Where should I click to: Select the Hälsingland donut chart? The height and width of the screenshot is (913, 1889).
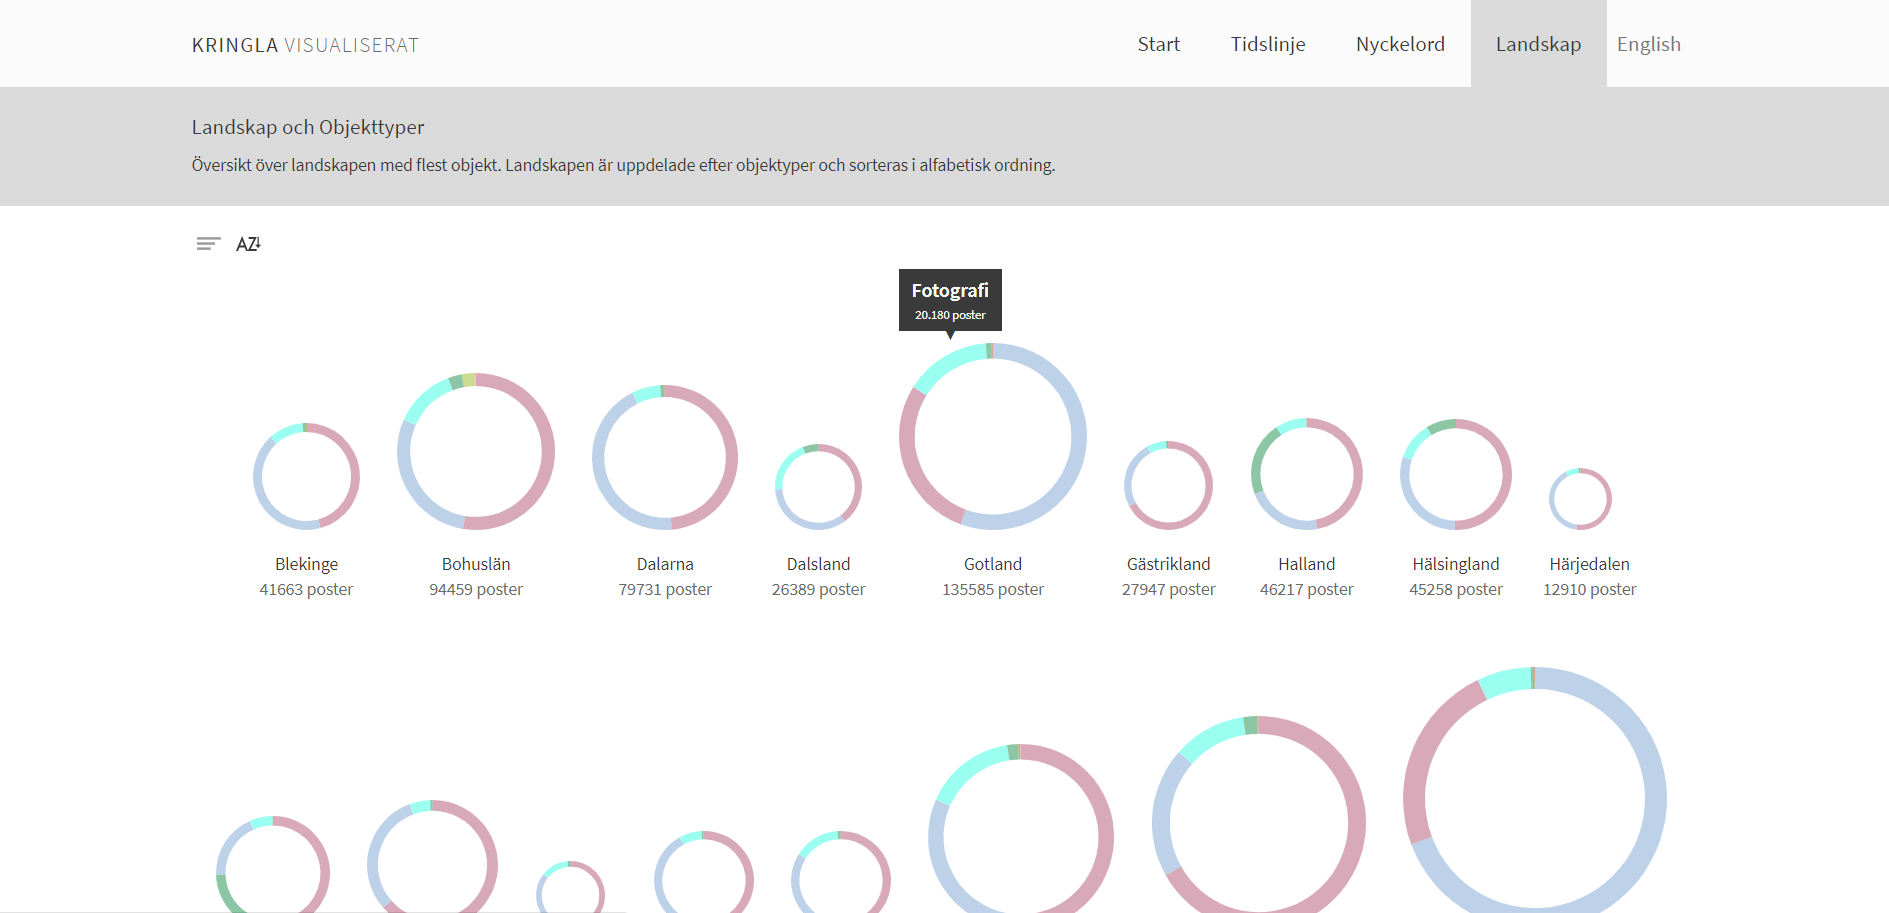[1504, 475]
